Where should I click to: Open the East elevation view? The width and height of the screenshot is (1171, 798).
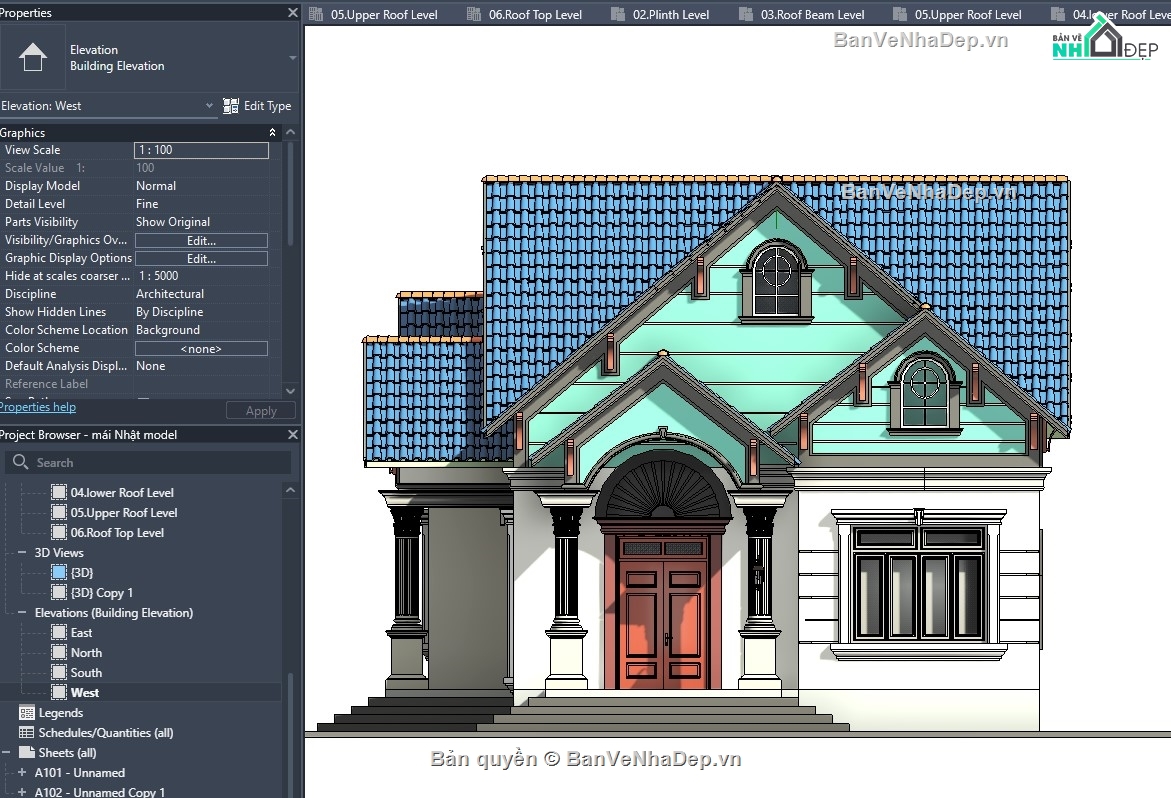[x=81, y=633]
